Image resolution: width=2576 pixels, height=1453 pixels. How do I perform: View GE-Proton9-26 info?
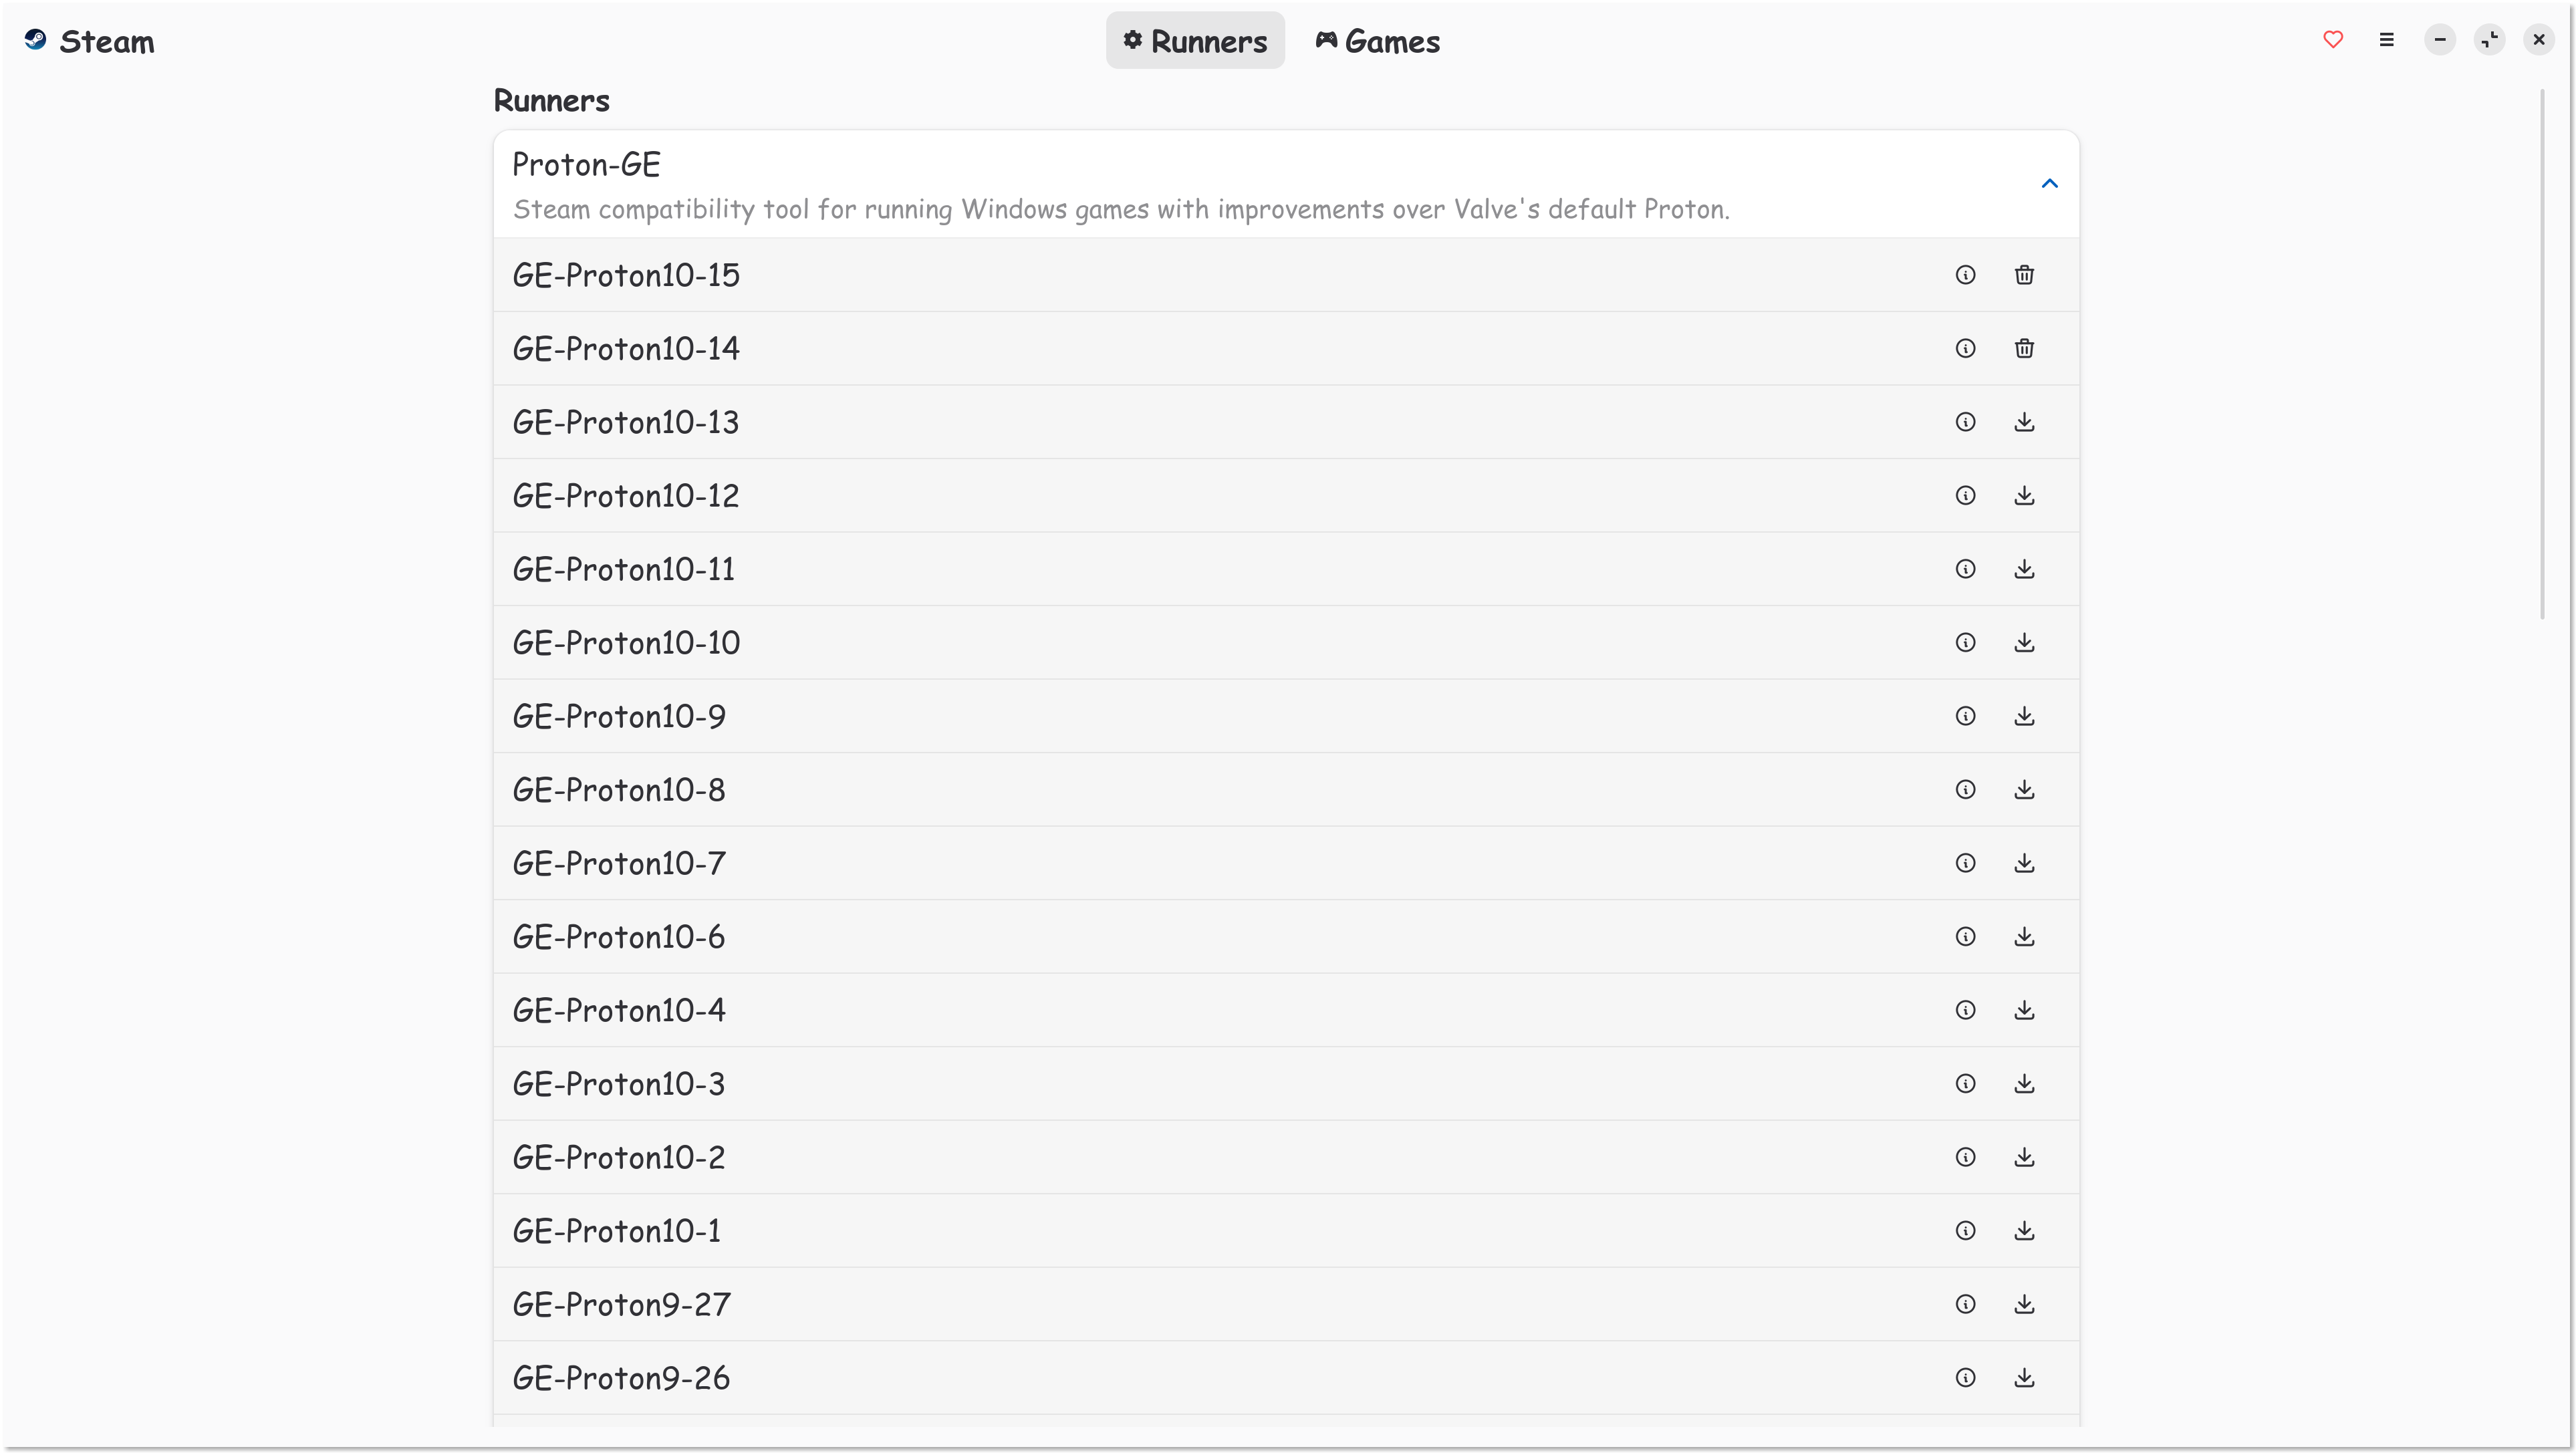1965,1377
